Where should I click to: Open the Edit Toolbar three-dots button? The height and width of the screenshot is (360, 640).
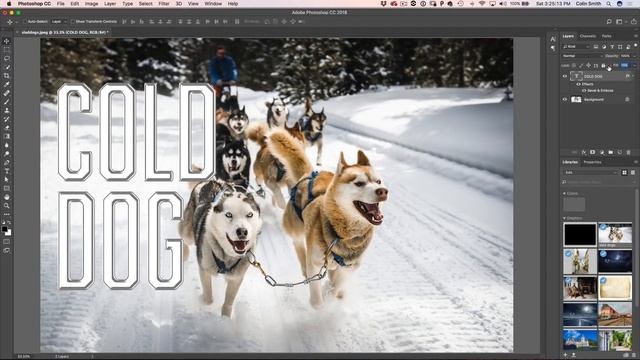(x=7, y=214)
